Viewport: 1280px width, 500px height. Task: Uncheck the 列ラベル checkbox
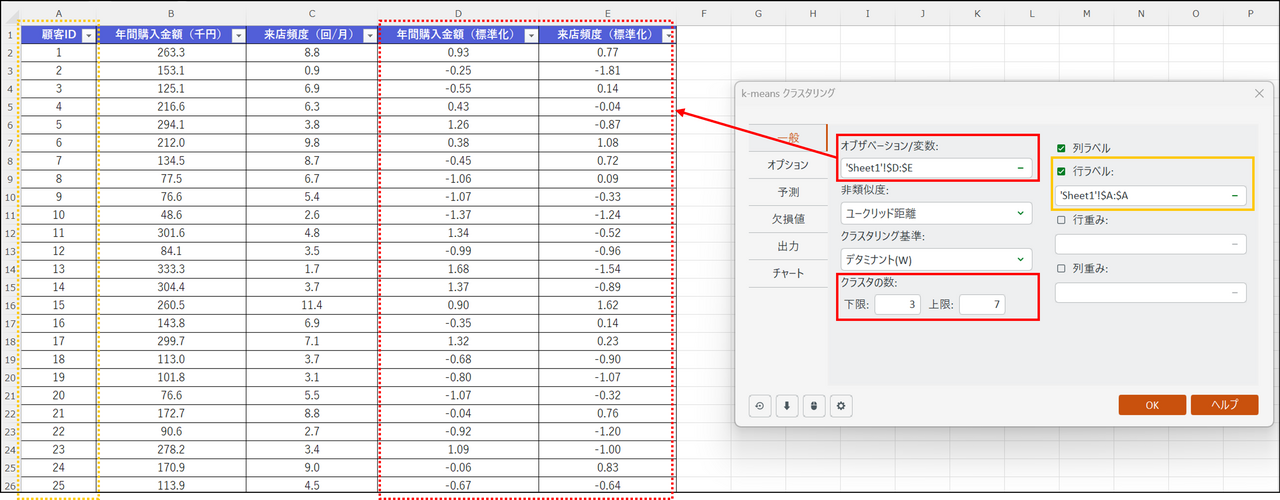click(1062, 148)
